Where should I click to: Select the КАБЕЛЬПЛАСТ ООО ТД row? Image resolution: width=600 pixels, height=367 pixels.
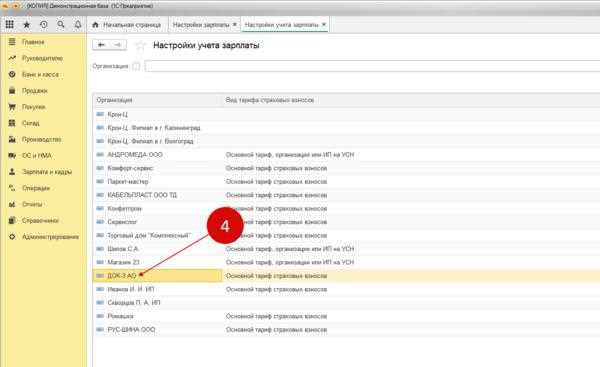coord(346,195)
